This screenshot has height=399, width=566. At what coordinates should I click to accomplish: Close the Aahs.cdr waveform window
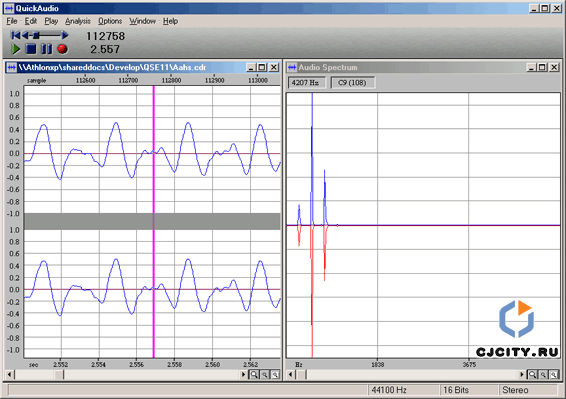click(274, 68)
